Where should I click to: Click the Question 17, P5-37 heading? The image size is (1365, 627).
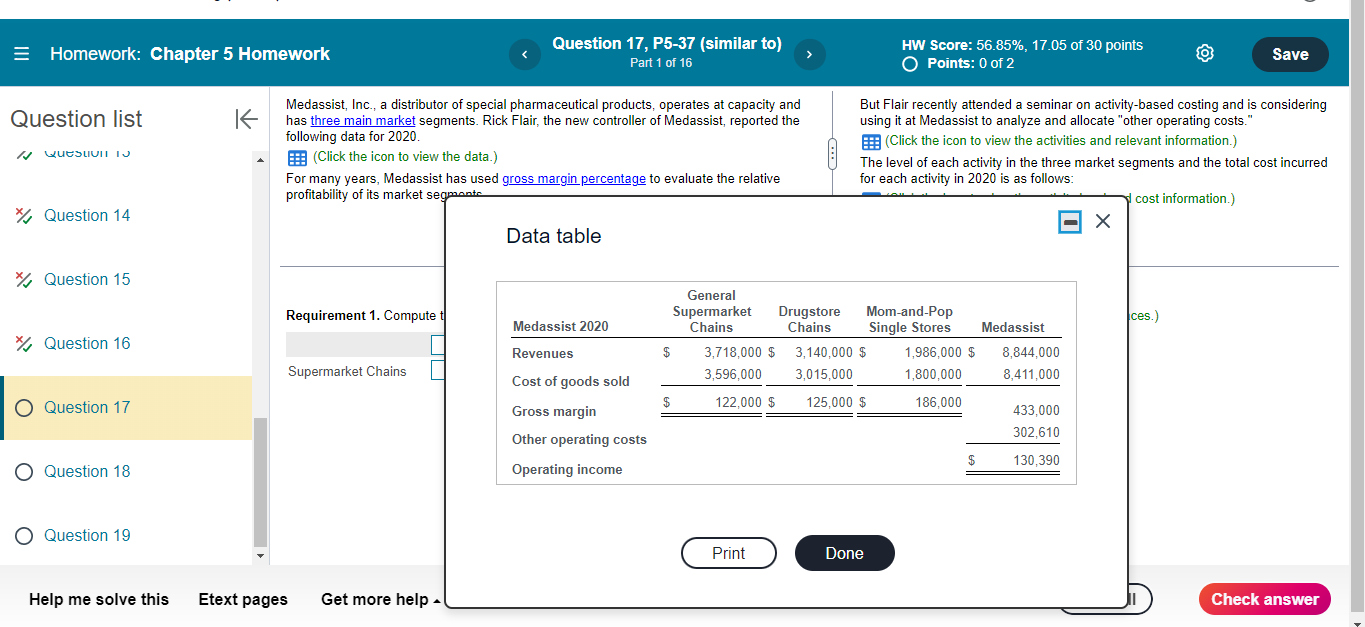click(x=667, y=44)
